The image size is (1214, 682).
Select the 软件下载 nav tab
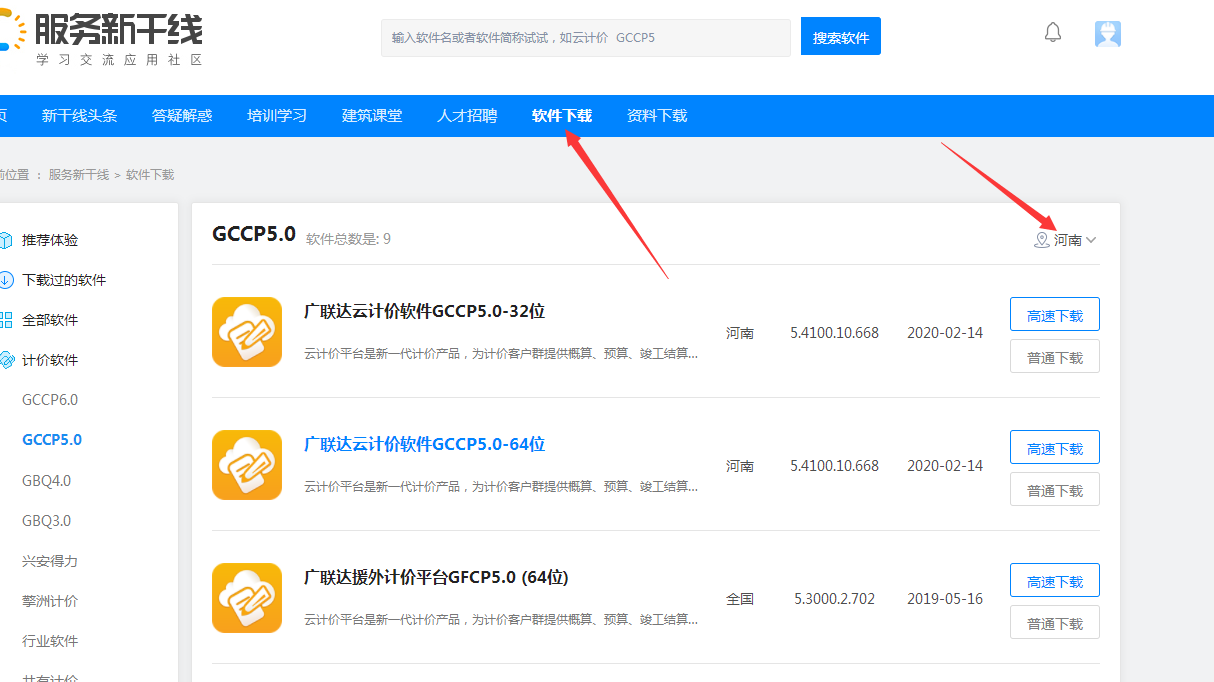point(562,116)
